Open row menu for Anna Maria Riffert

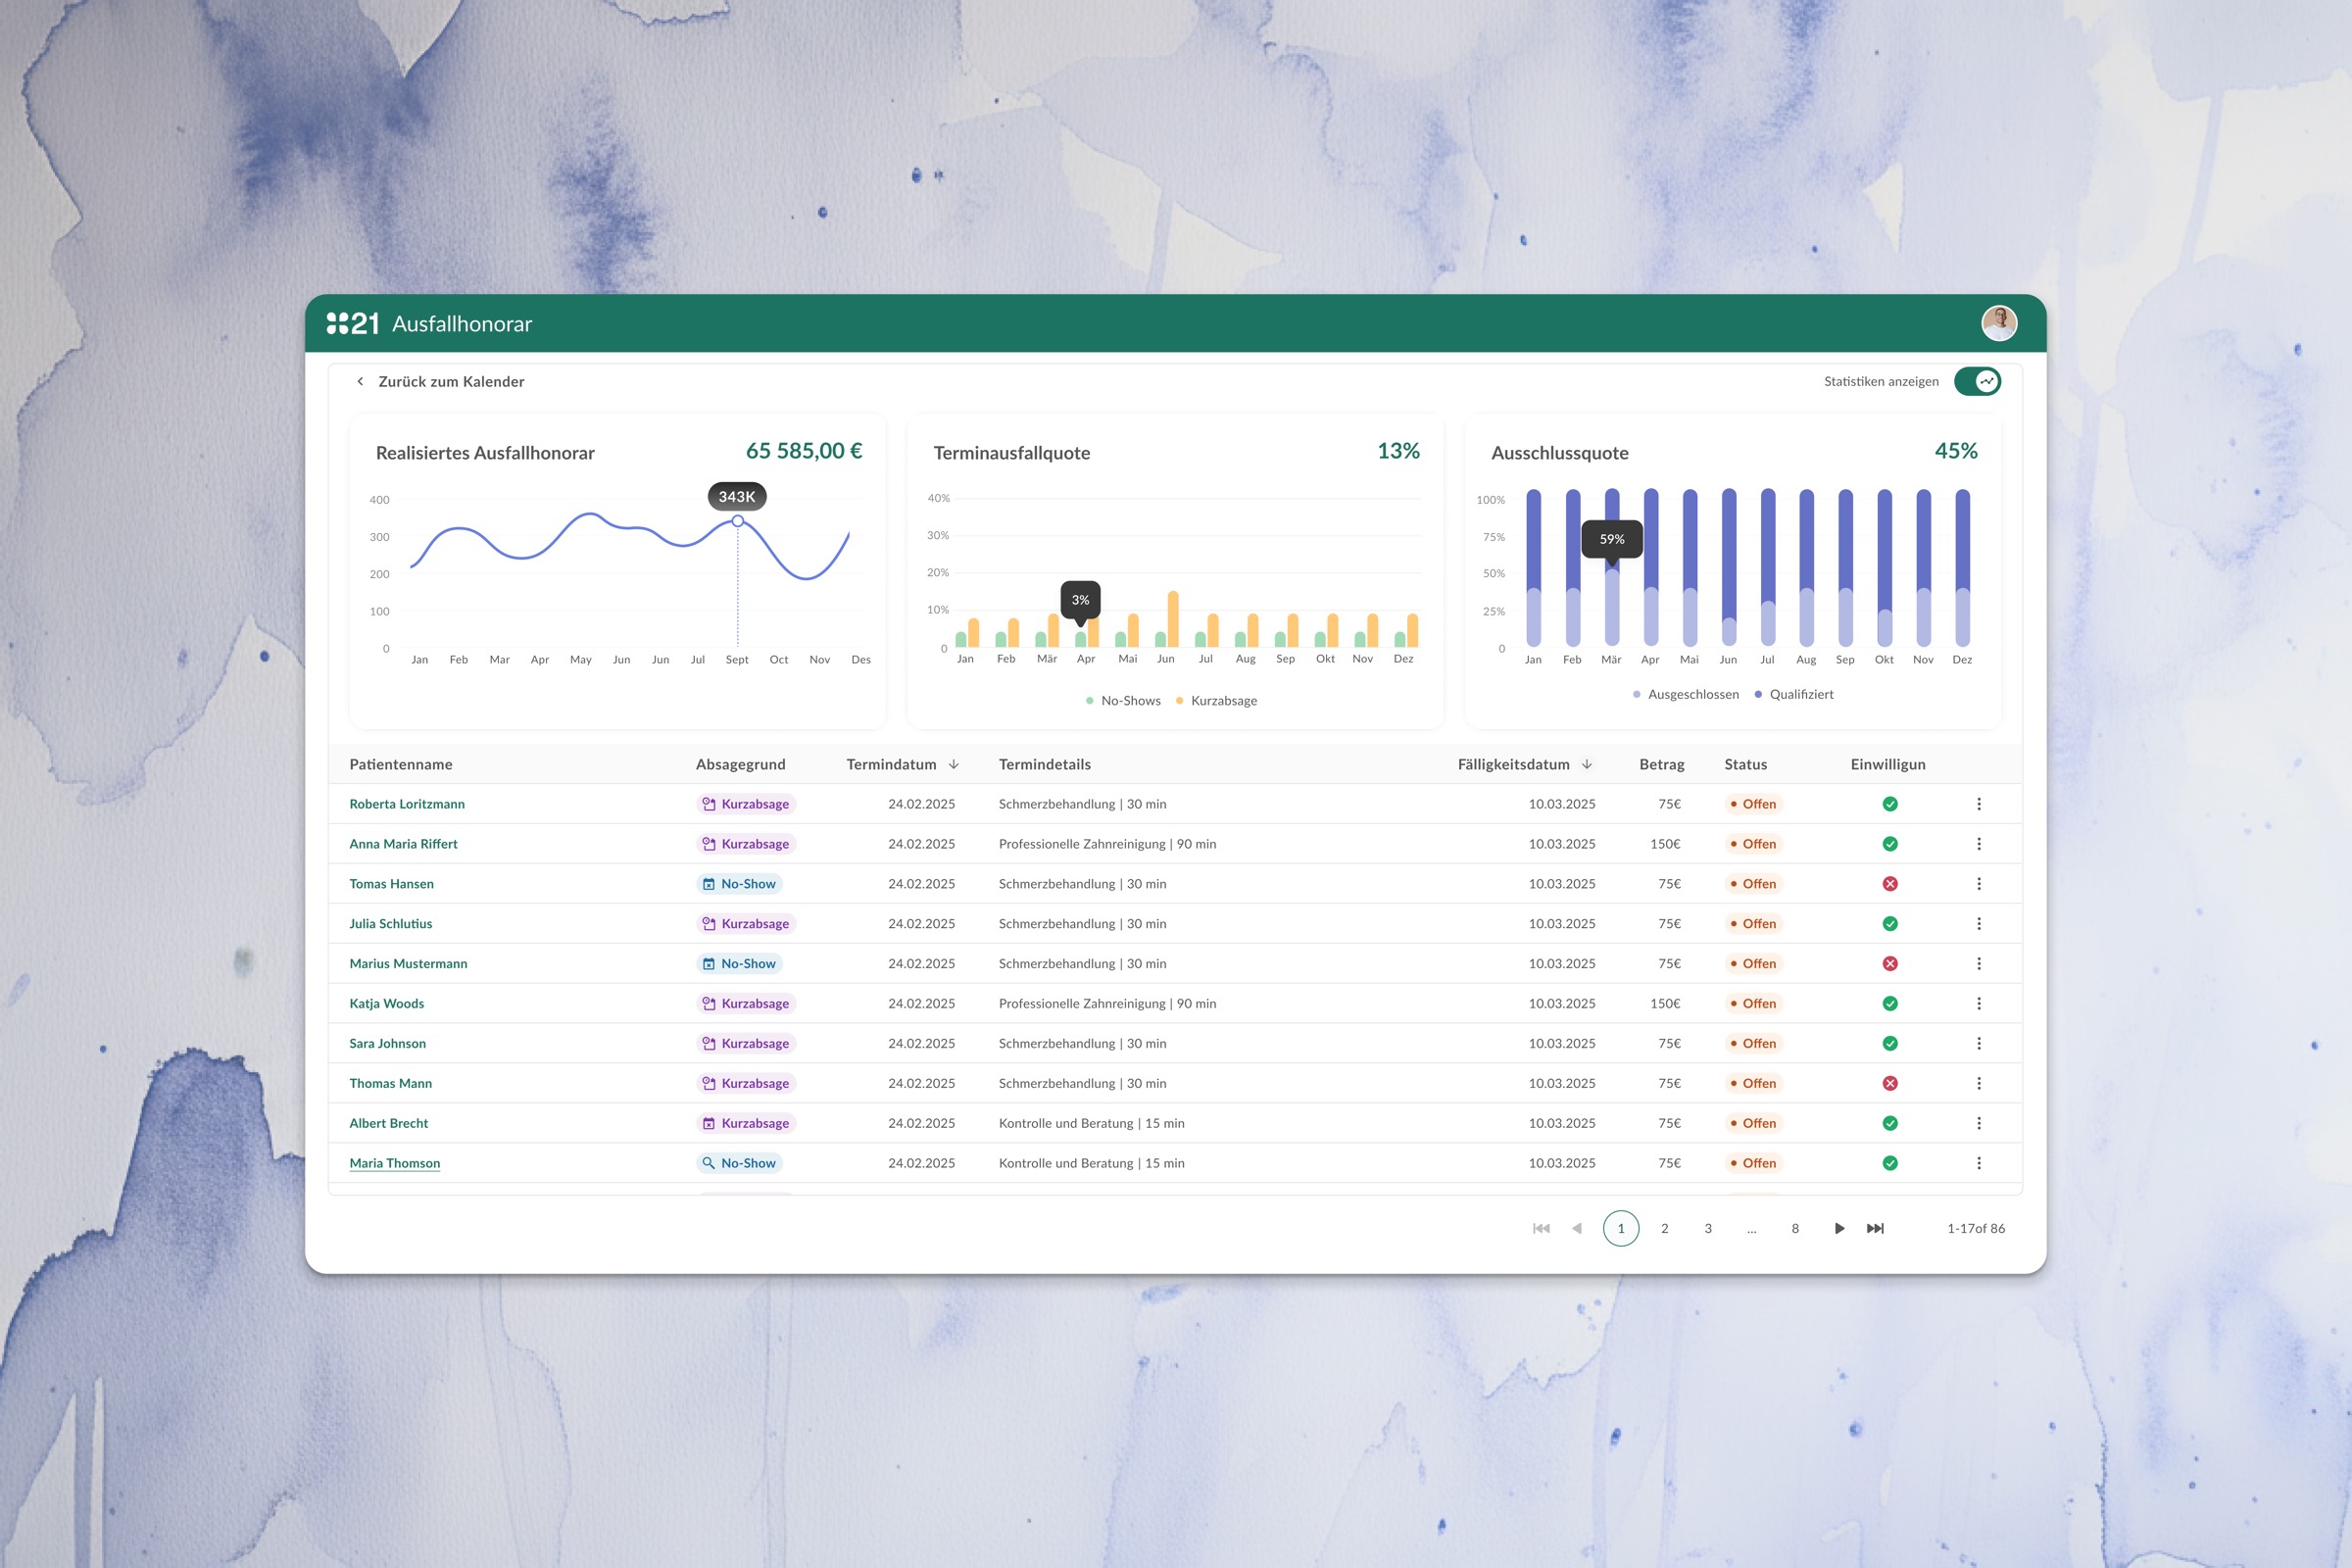(x=1978, y=844)
